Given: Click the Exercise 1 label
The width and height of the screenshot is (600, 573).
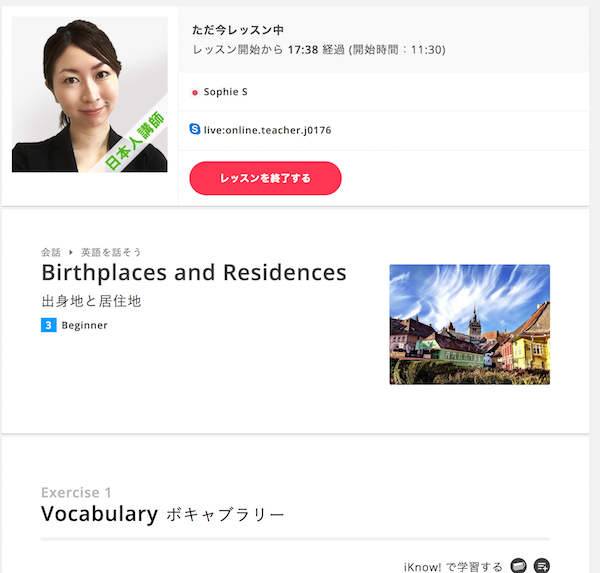Looking at the screenshot, I should (x=76, y=492).
